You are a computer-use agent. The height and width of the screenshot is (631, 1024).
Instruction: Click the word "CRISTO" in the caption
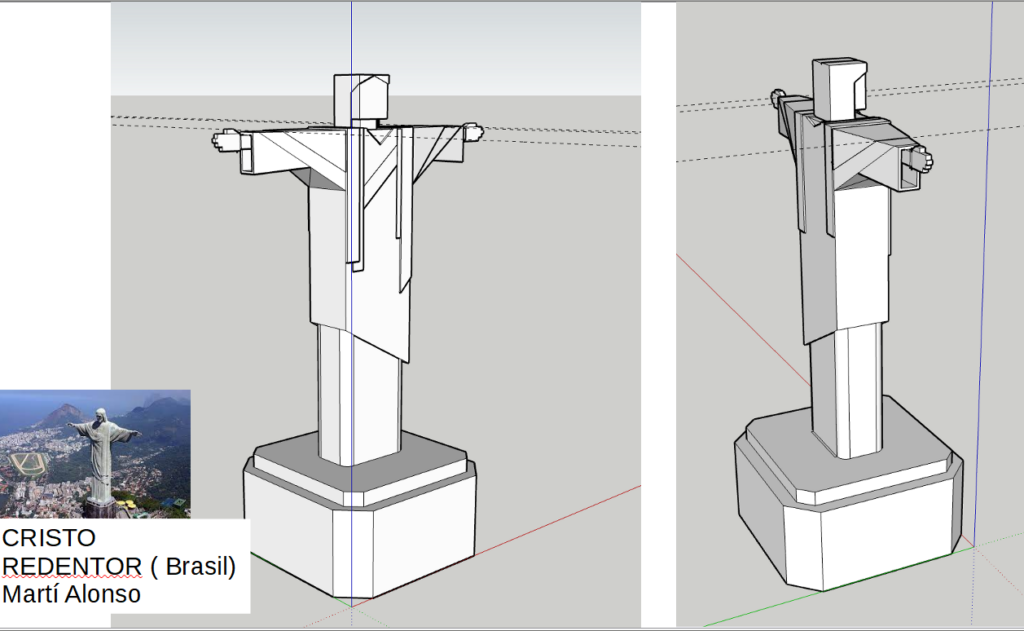[x=49, y=538]
